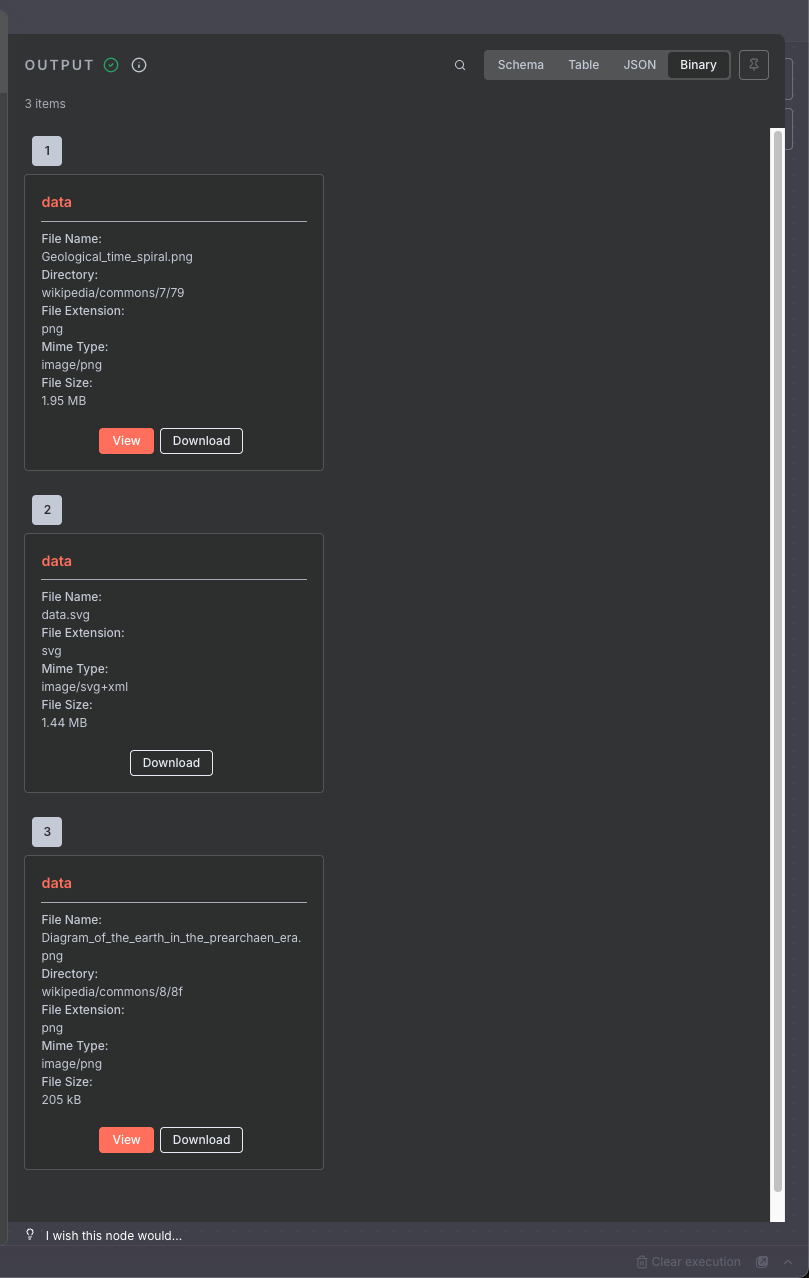The height and width of the screenshot is (1278, 809).
Task: View the Geological_time_spiral.png file
Action: click(x=126, y=440)
